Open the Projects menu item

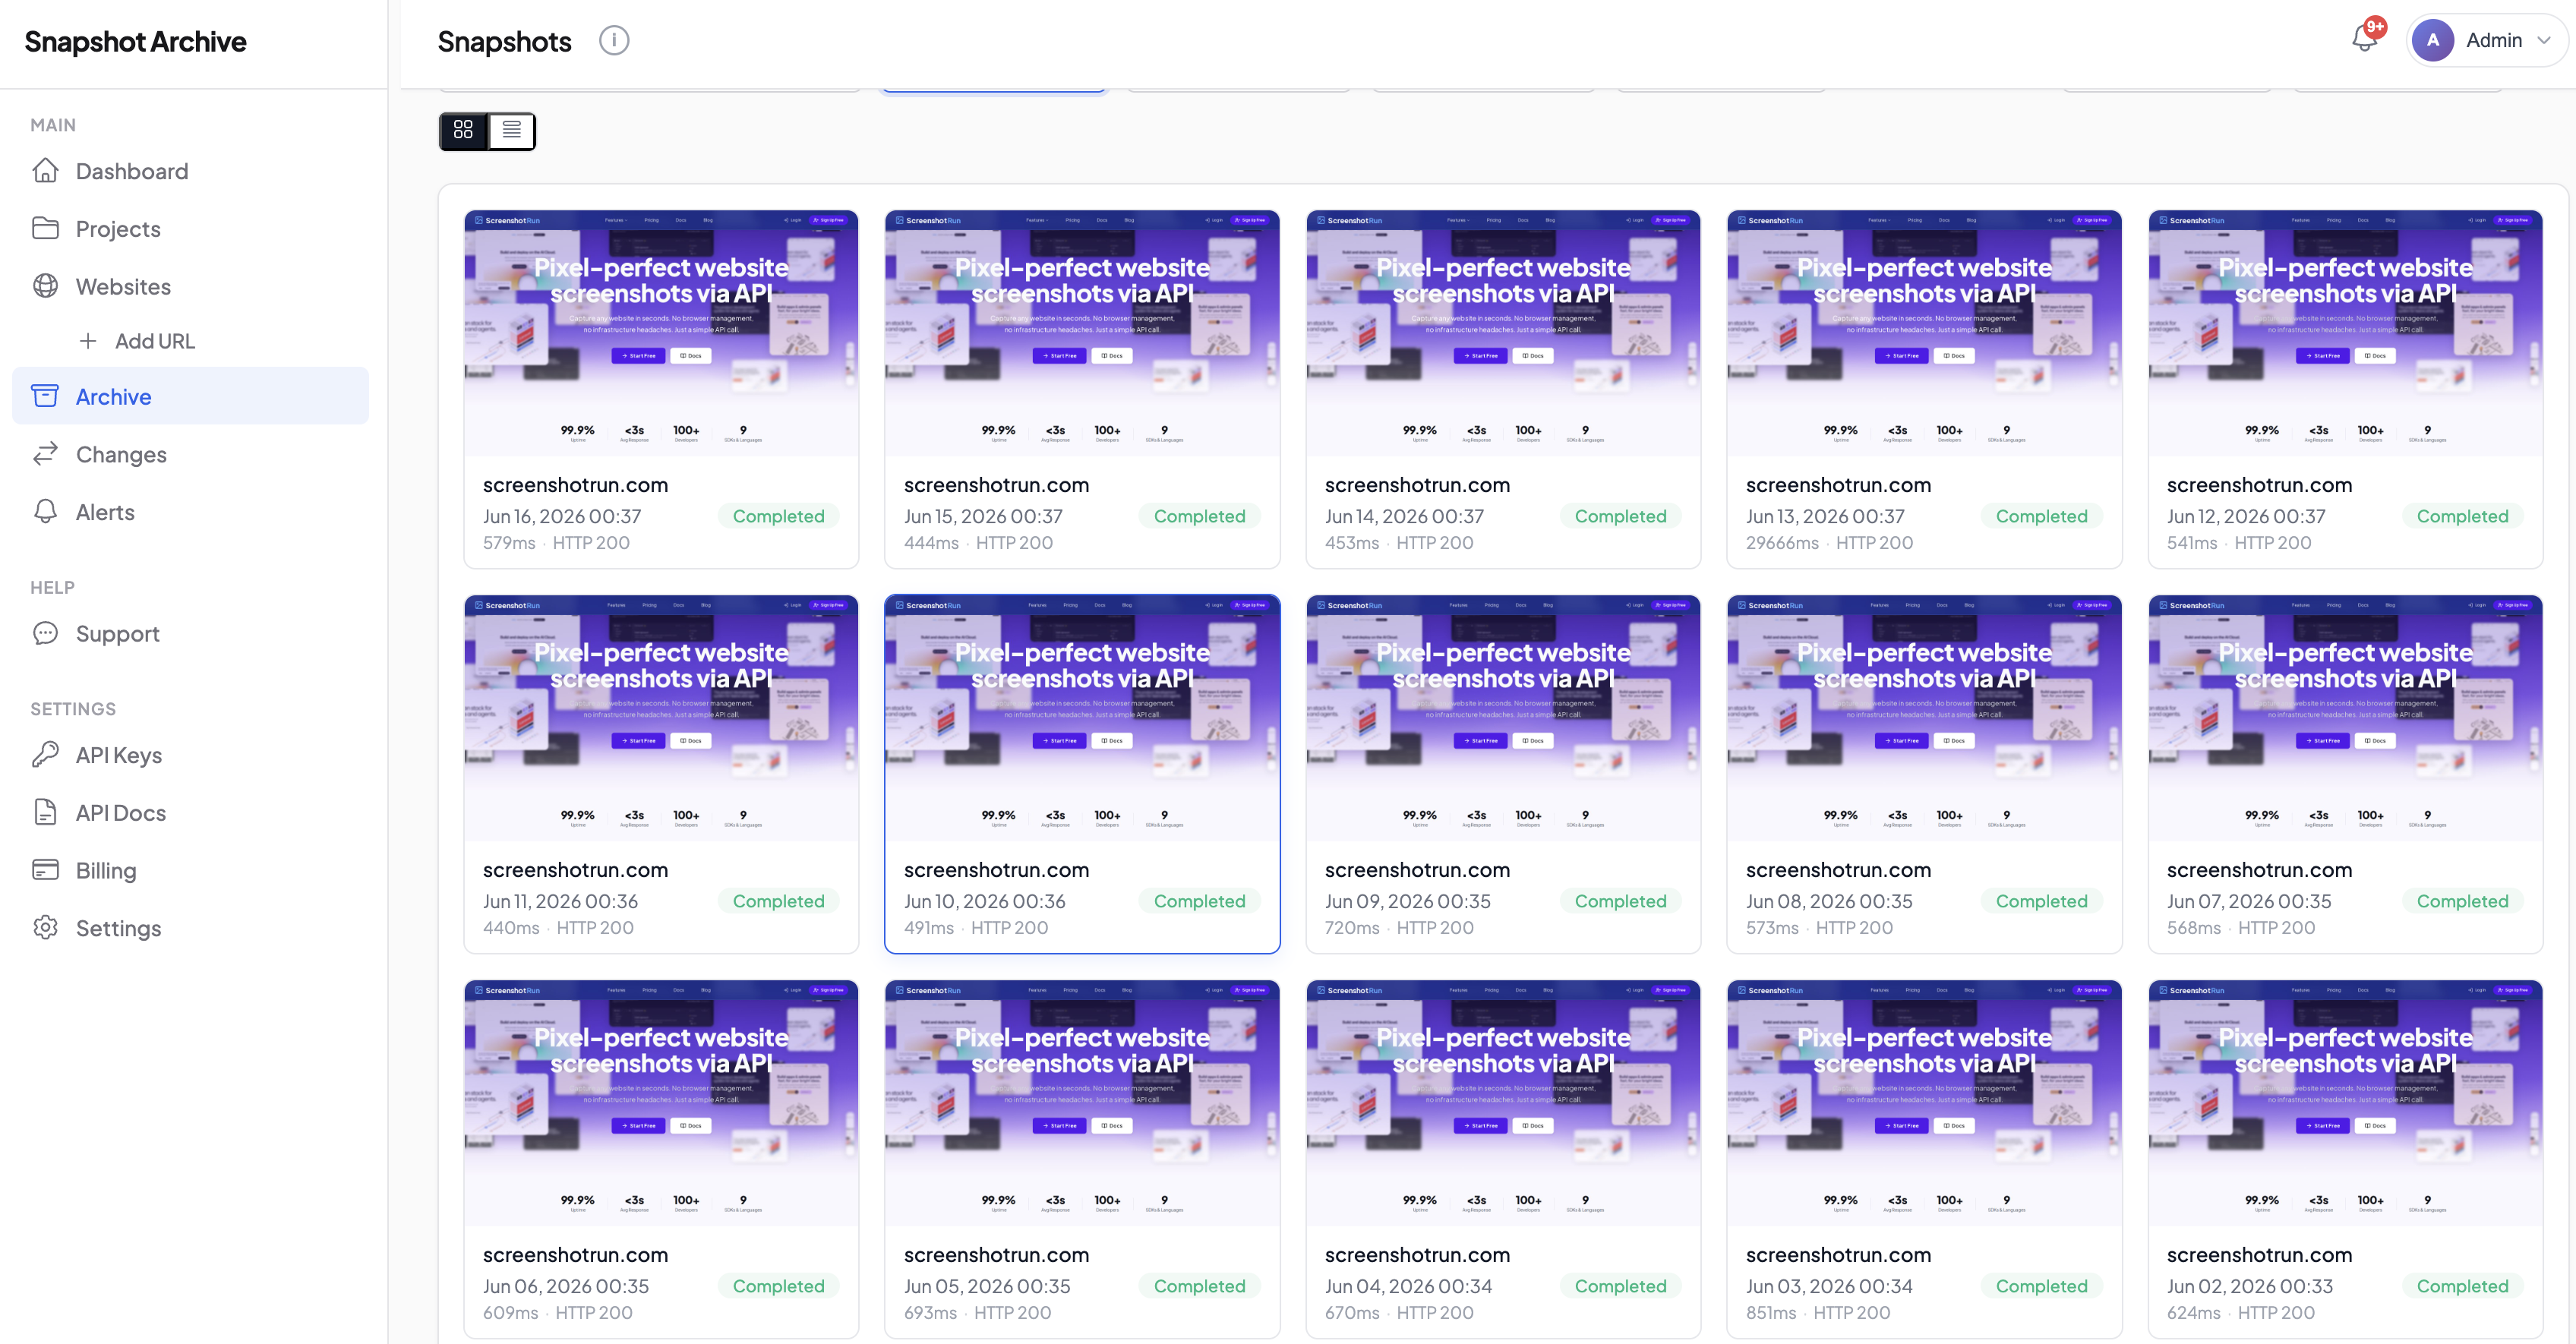[x=190, y=229]
